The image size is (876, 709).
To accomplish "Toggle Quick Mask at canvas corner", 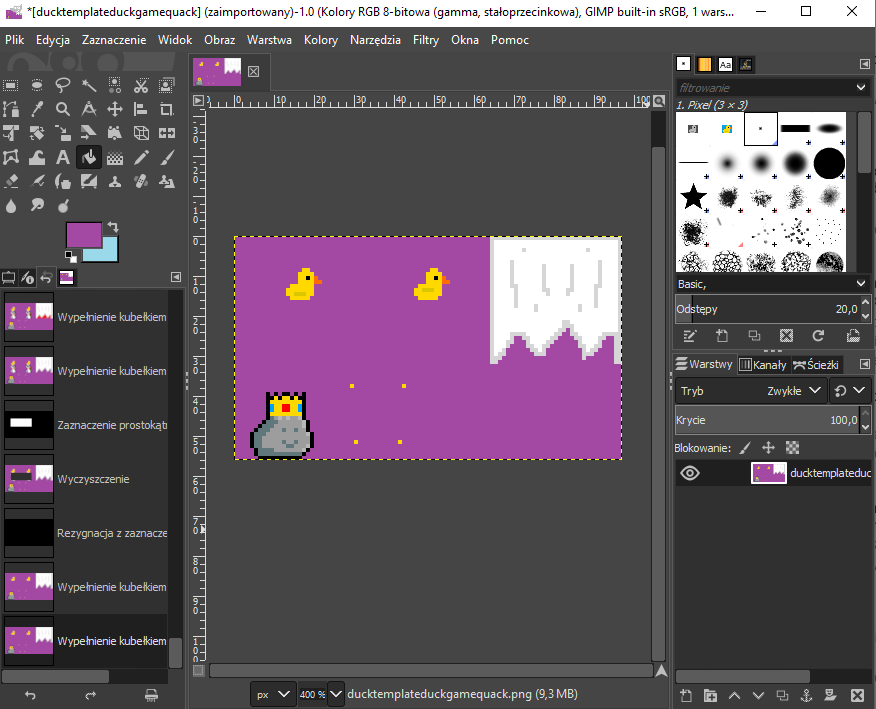I will click(198, 670).
